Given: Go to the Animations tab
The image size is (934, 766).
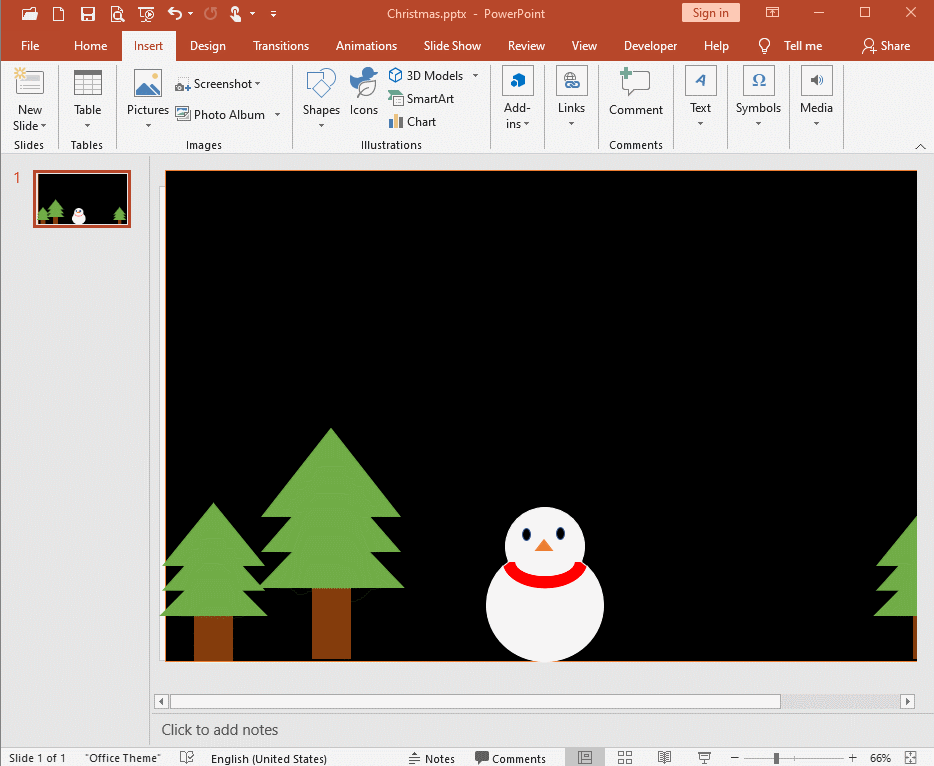Looking at the screenshot, I should point(366,46).
